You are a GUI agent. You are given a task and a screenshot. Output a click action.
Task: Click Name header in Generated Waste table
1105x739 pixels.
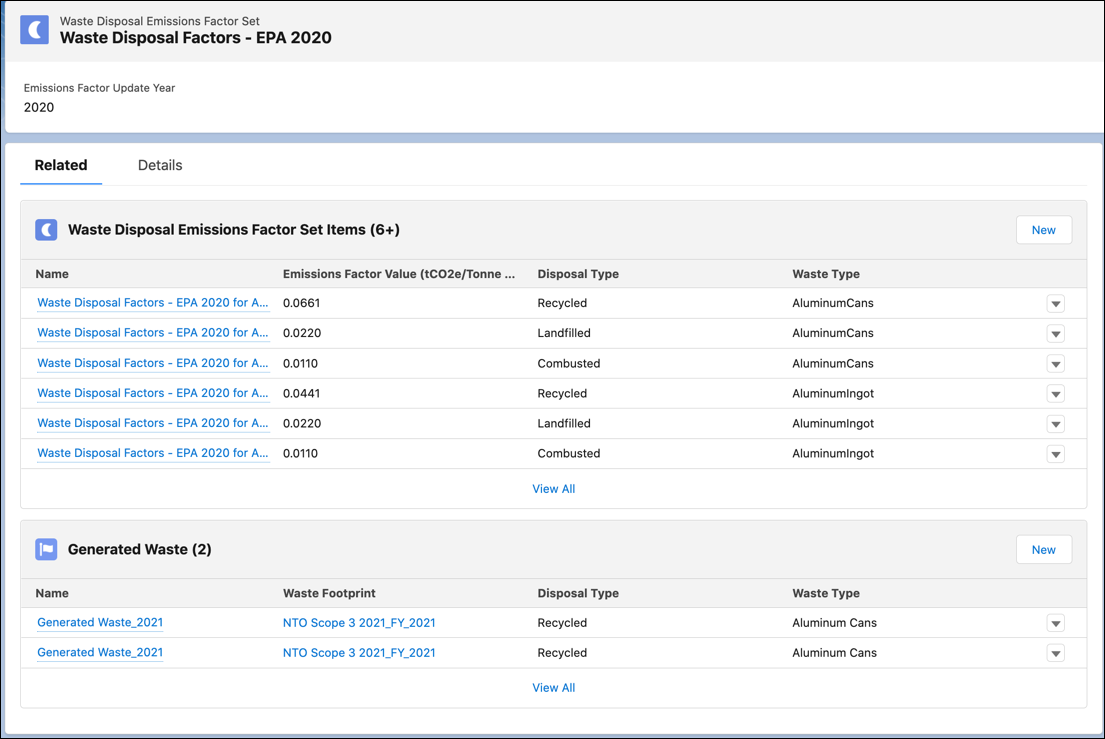(x=52, y=593)
